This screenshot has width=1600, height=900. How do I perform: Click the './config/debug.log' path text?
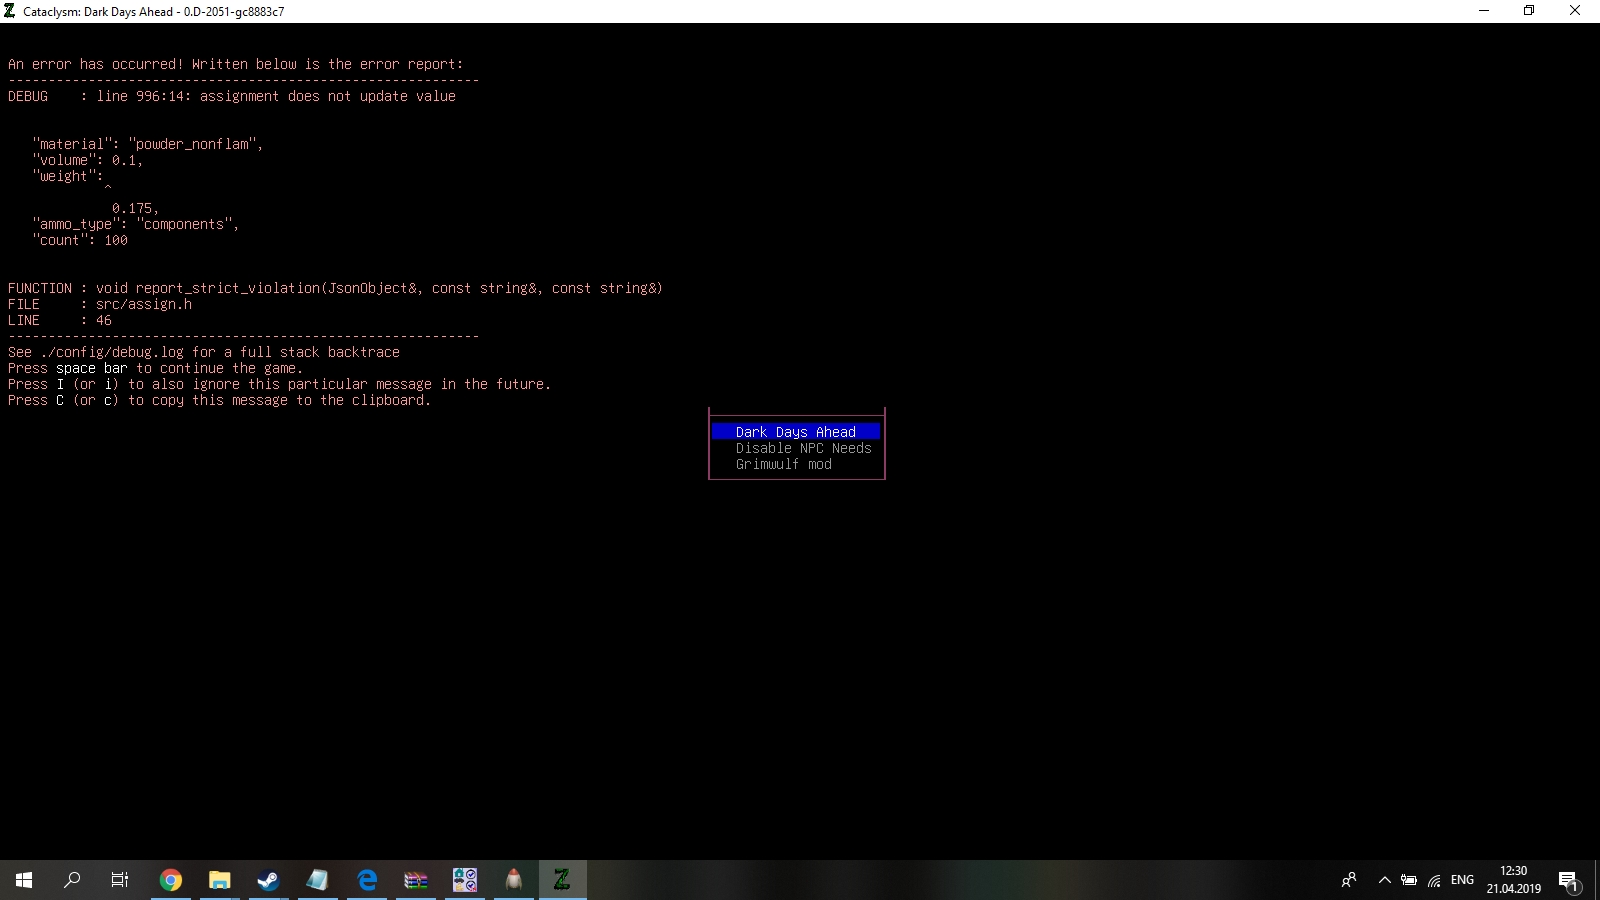112,352
